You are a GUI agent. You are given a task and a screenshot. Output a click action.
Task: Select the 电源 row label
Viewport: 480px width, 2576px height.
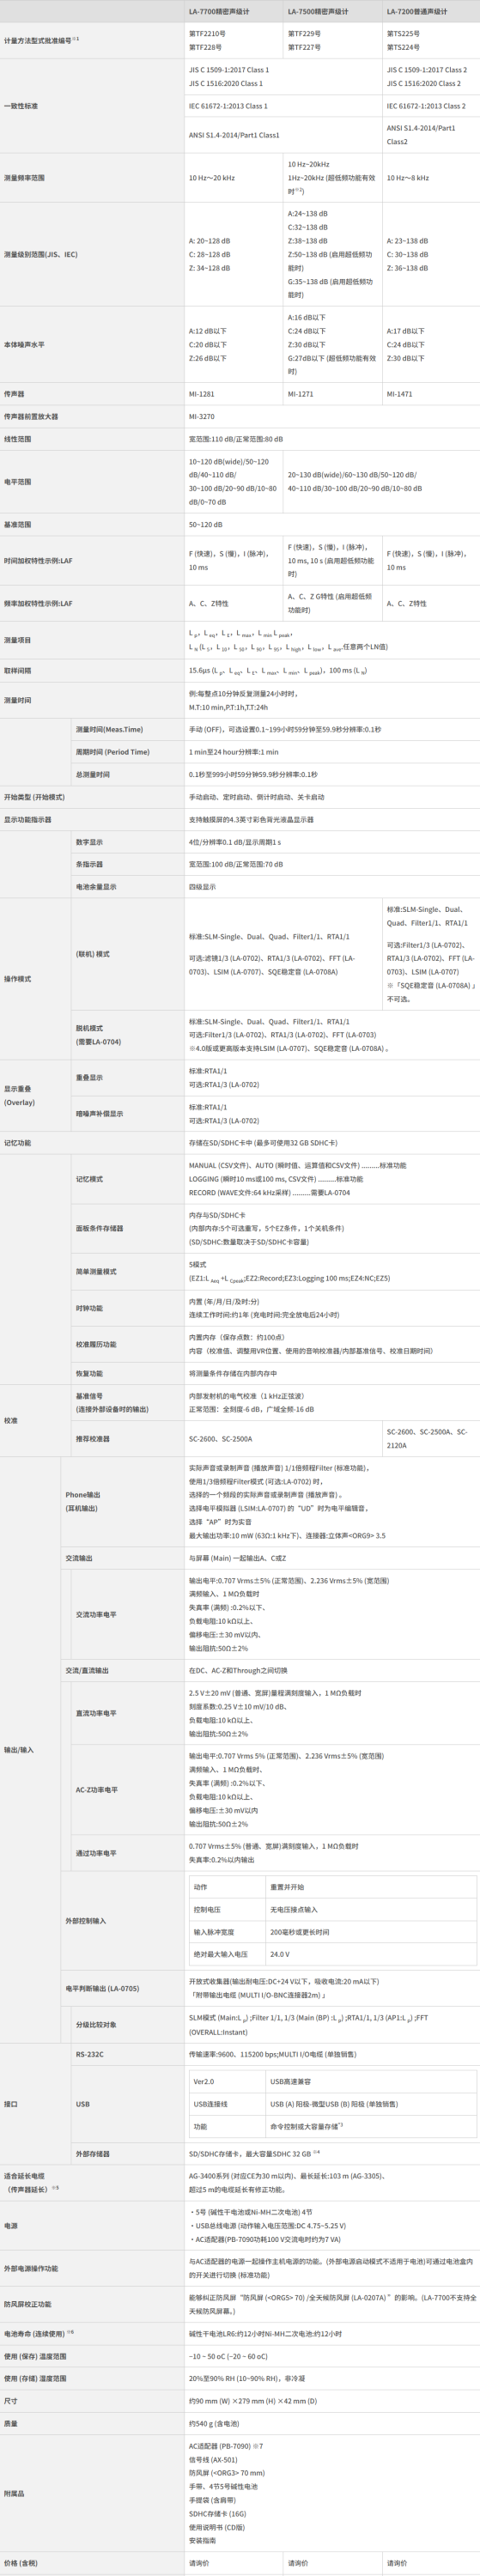point(11,2226)
